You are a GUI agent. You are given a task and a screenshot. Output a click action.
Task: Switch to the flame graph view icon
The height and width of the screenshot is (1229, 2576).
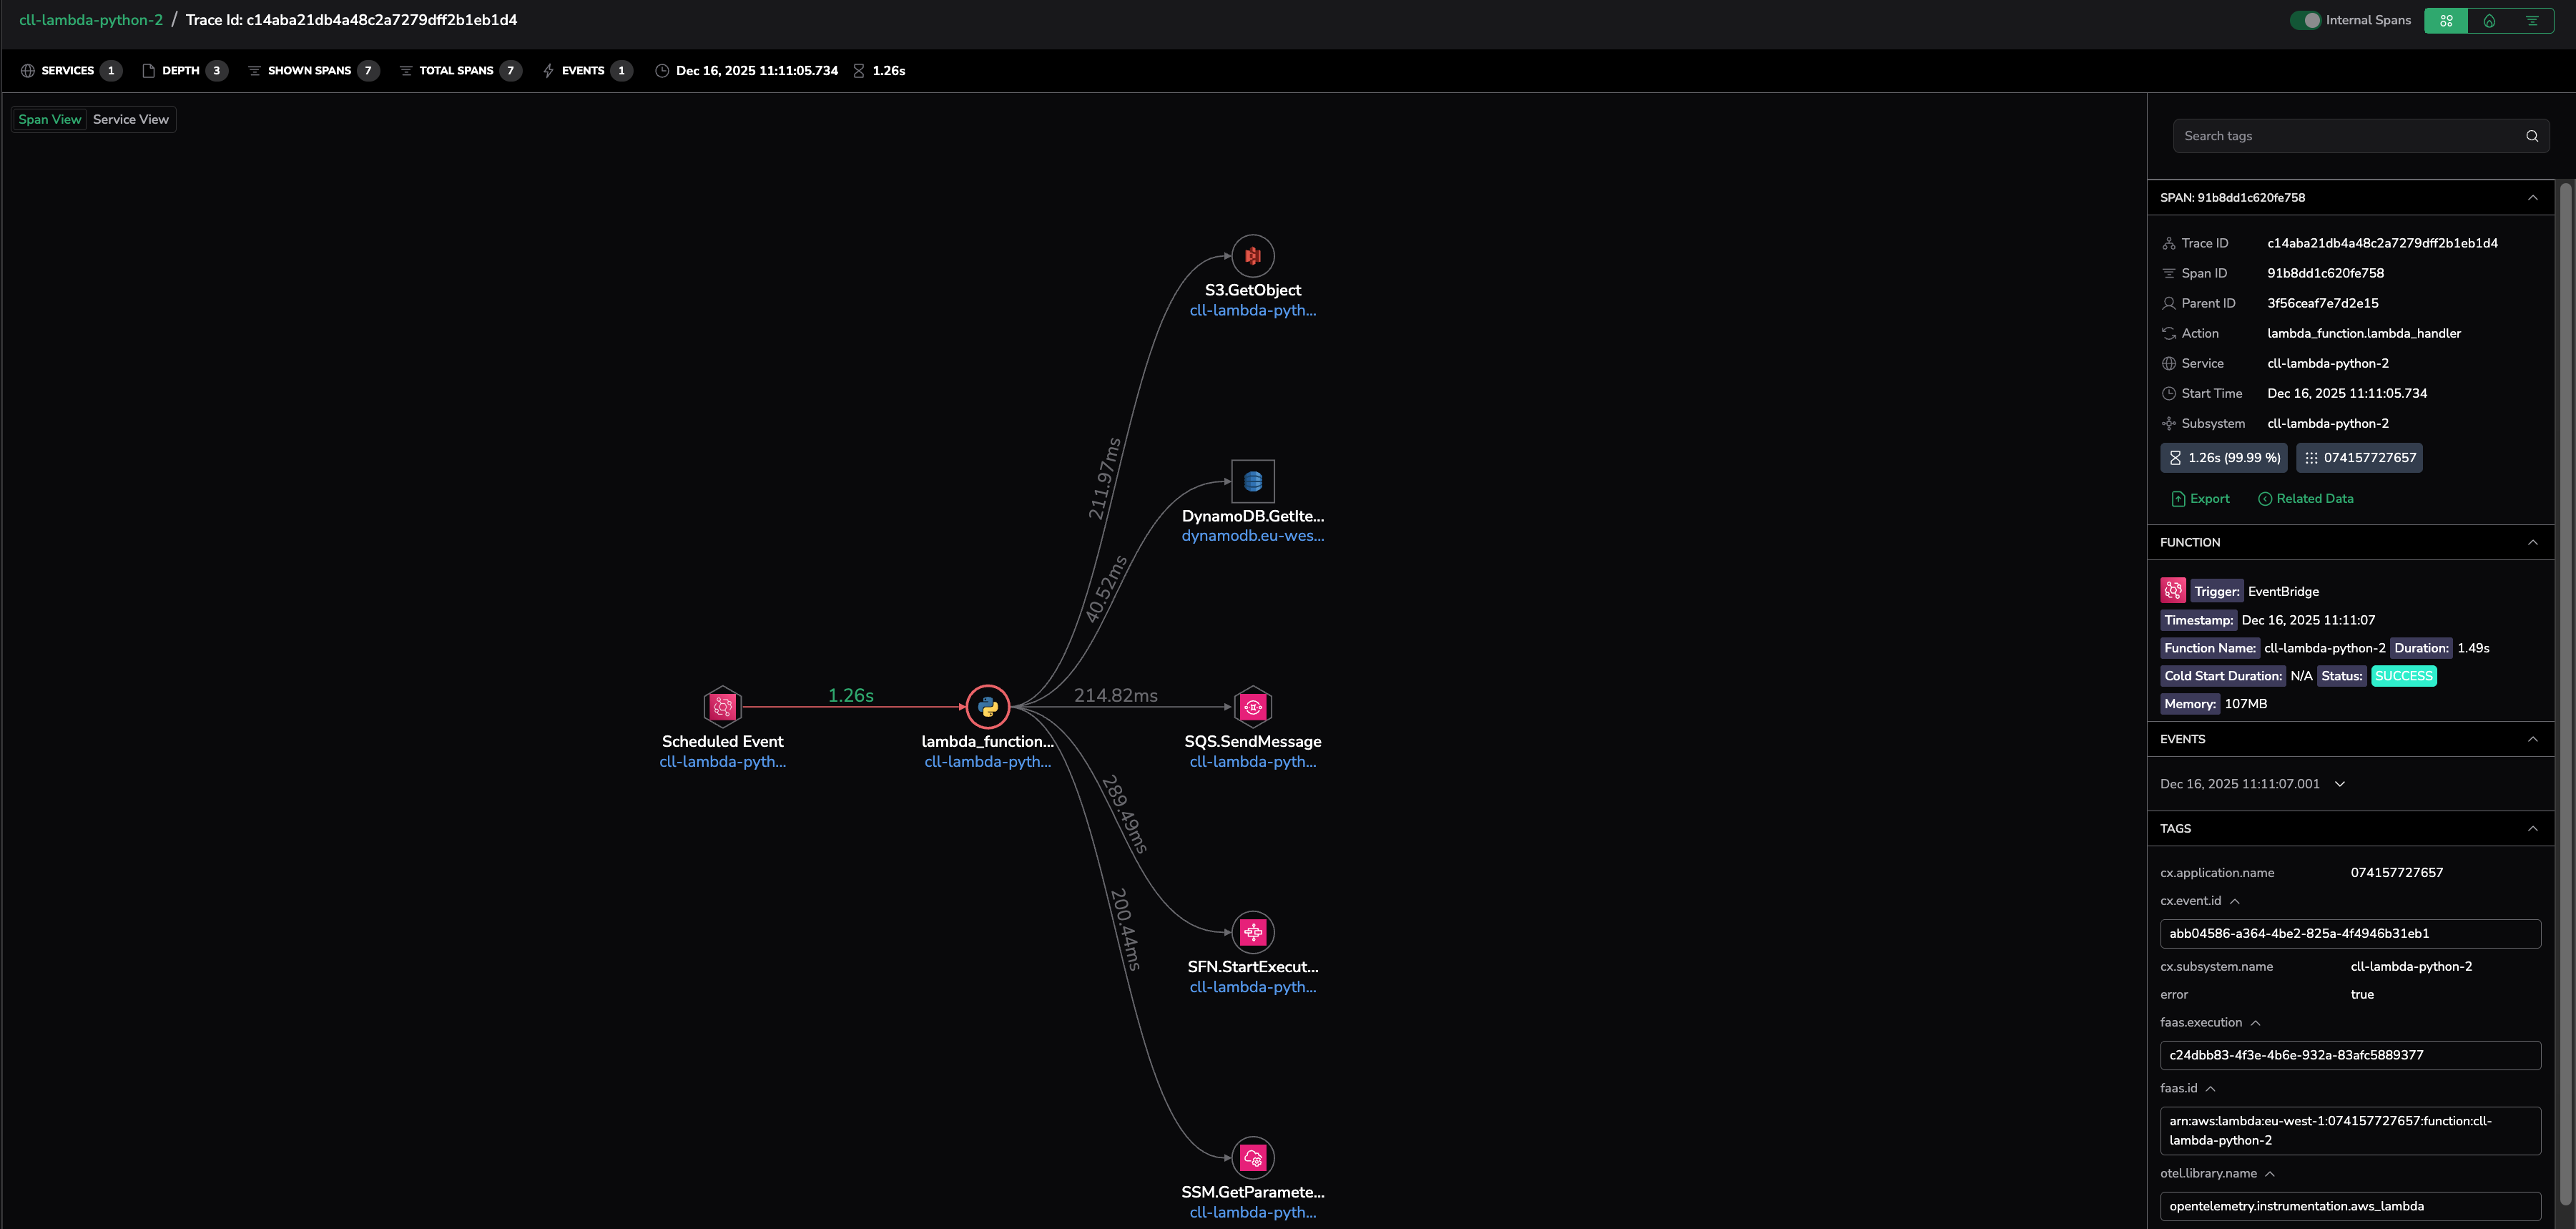coord(2489,20)
